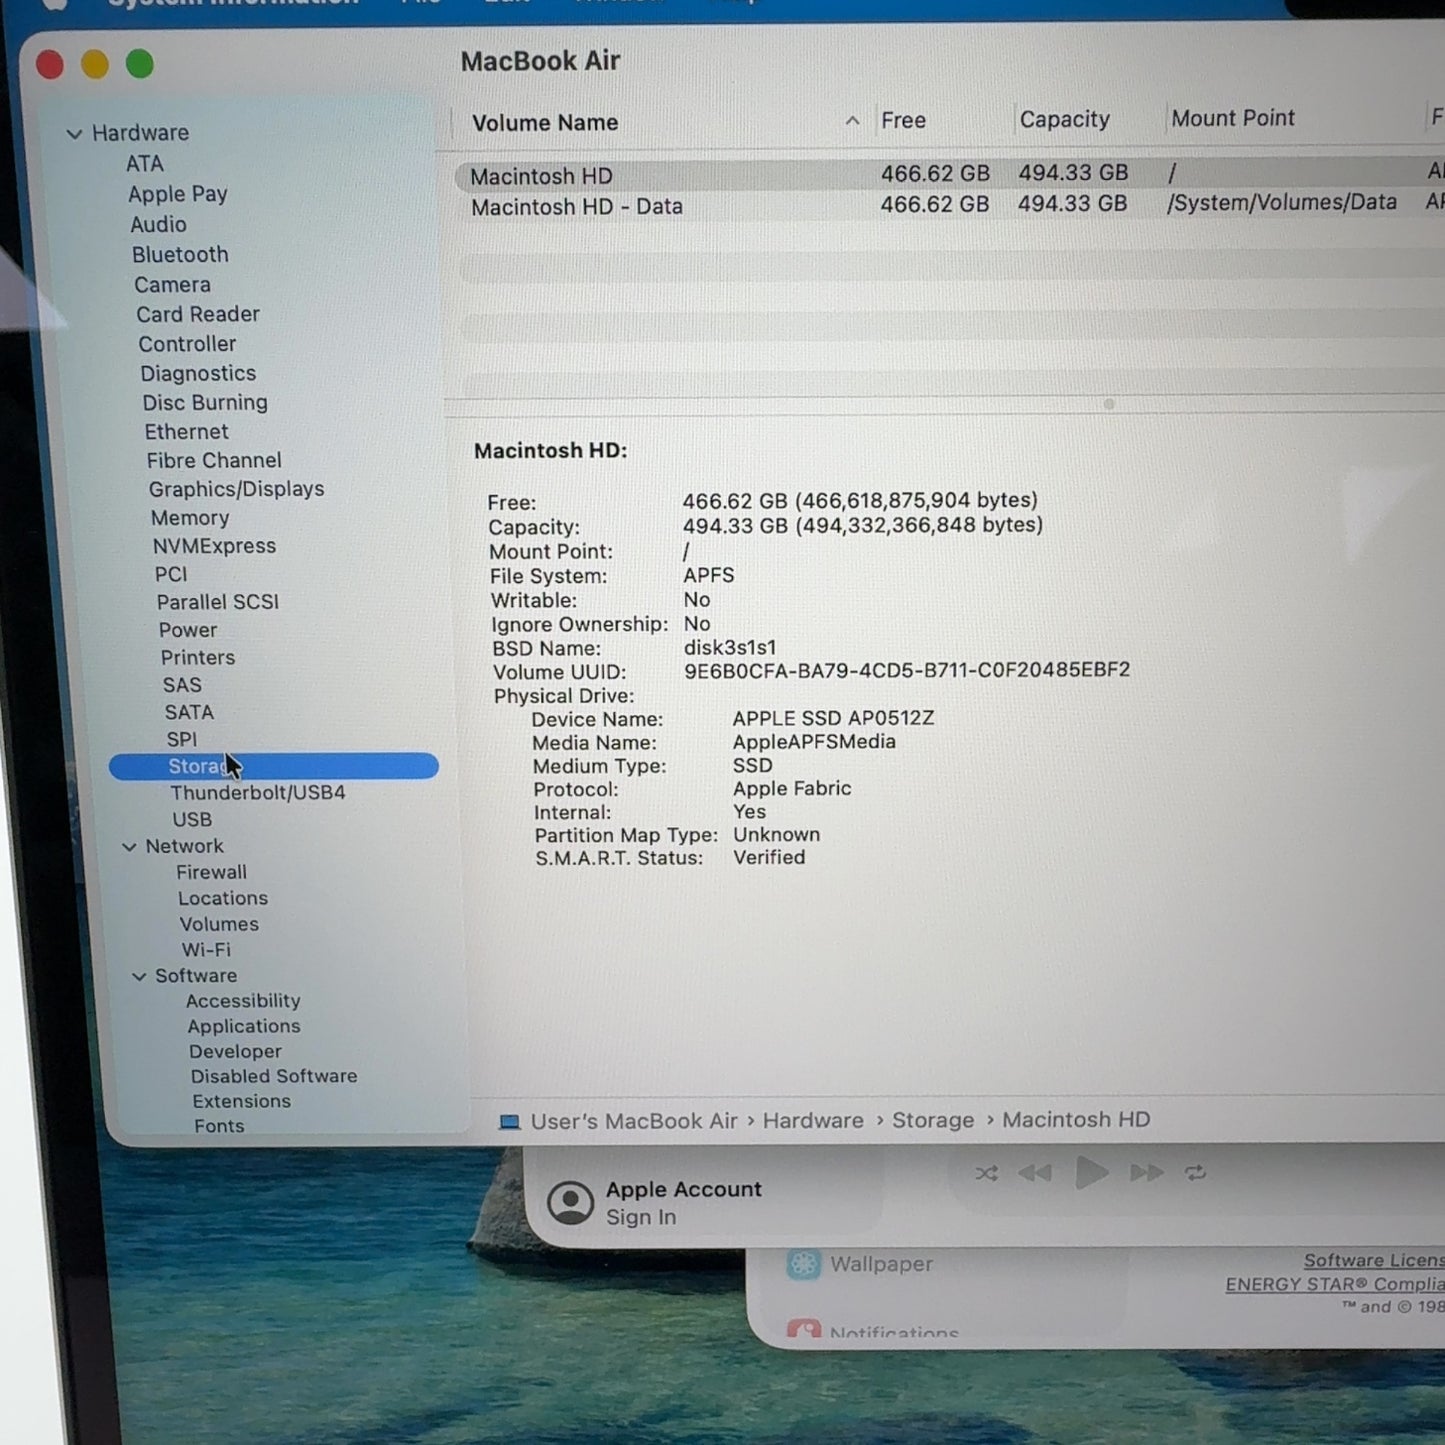Image resolution: width=1445 pixels, height=1445 pixels.
Task: Click the Volume UUID value
Action: [x=907, y=670]
